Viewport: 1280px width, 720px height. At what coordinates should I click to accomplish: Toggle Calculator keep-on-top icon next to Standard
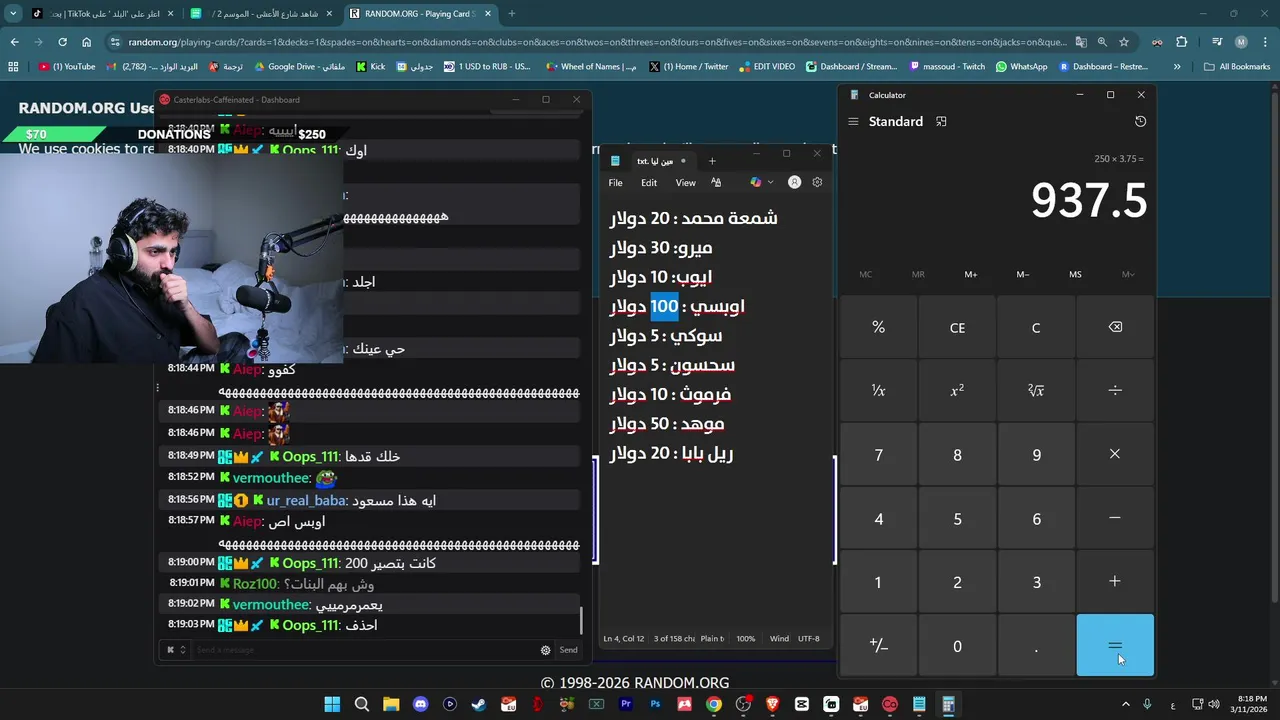coord(941,121)
